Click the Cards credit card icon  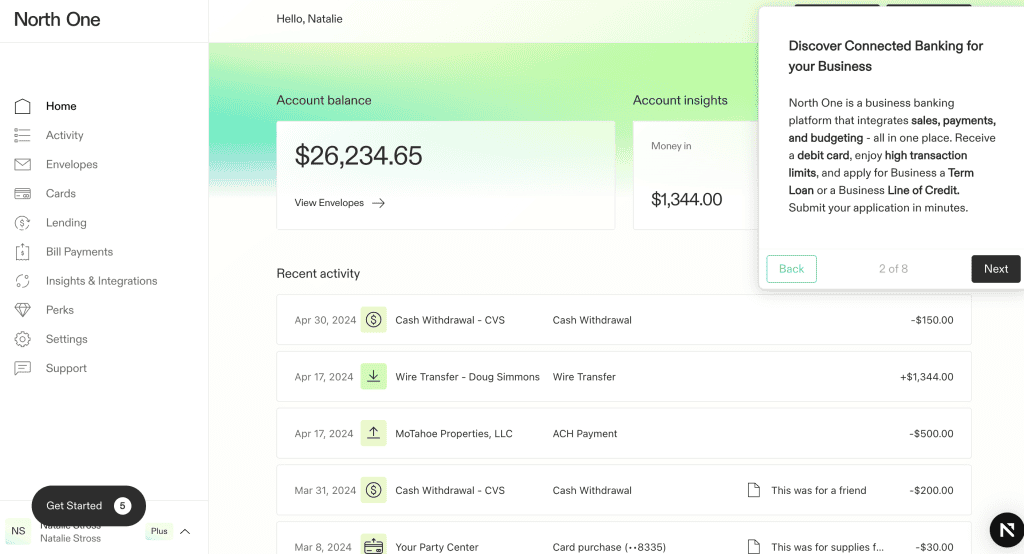tap(22, 193)
